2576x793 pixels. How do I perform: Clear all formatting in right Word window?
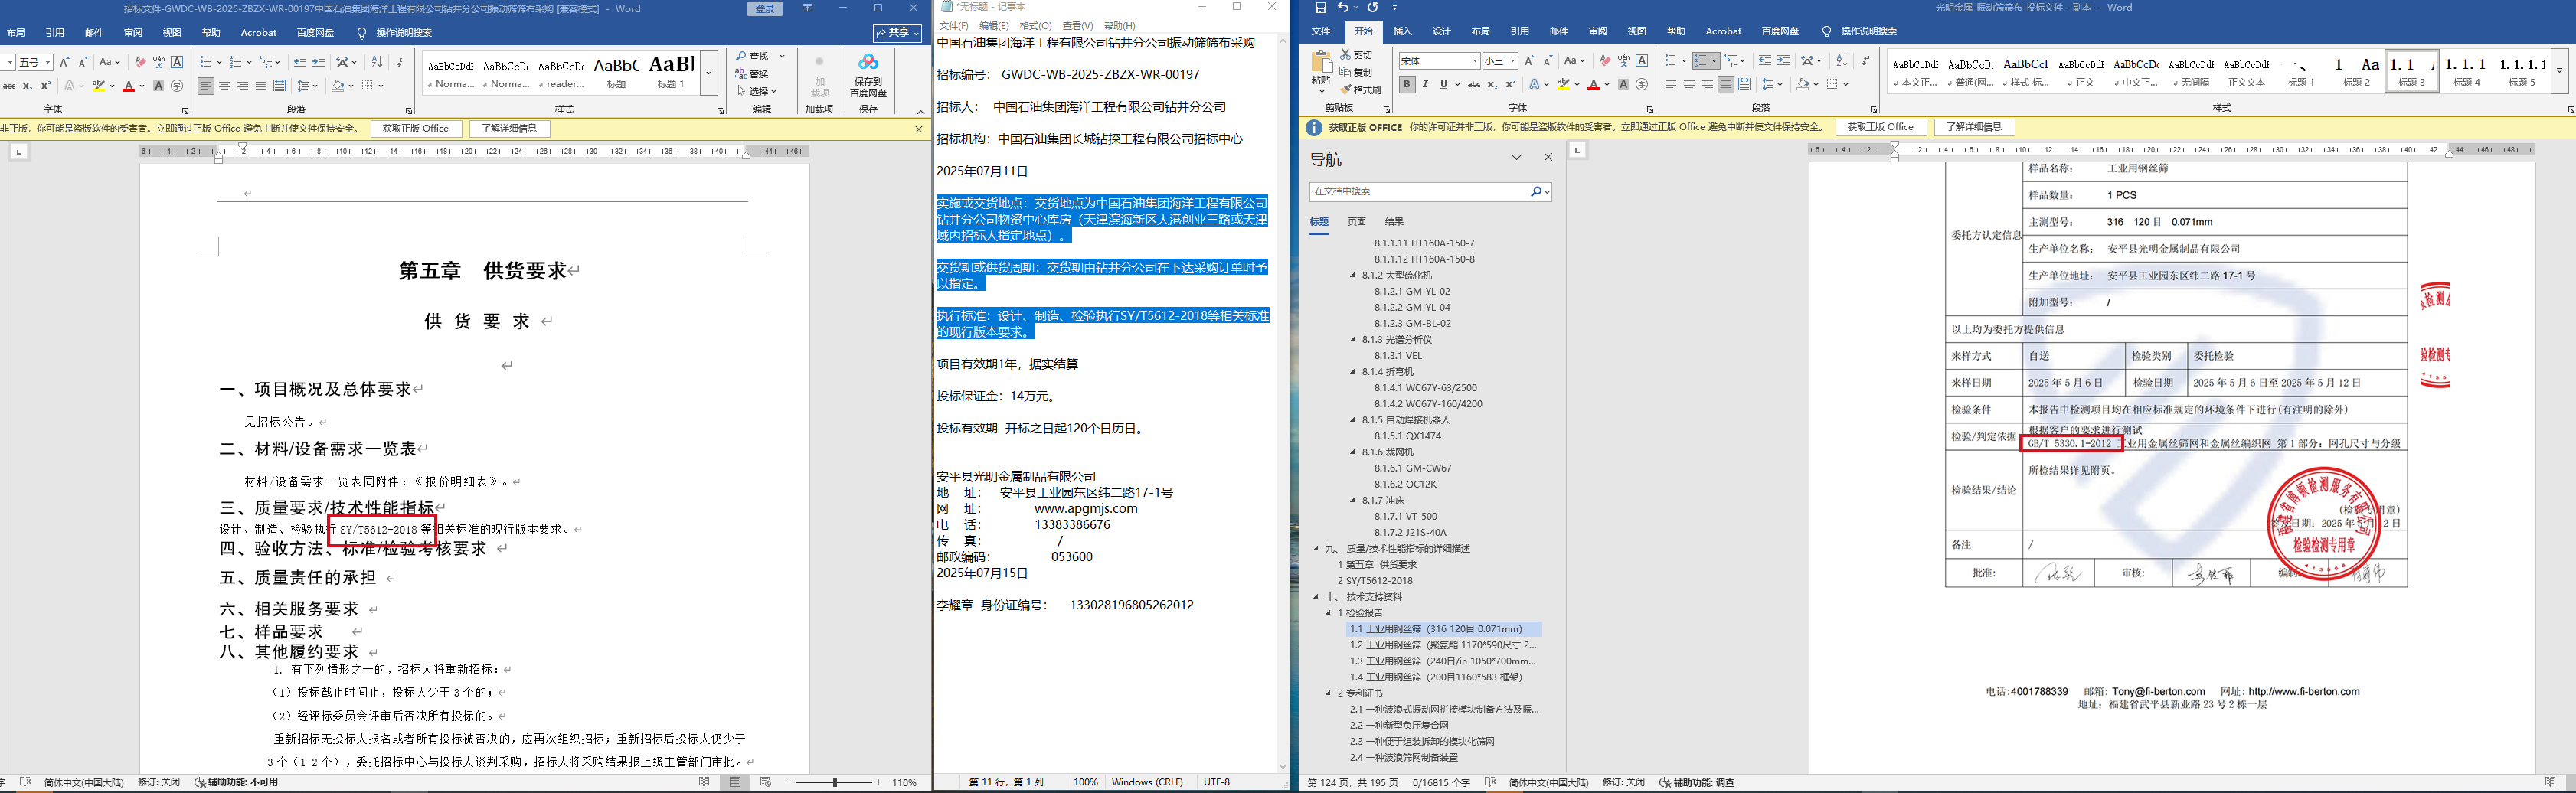point(1605,61)
